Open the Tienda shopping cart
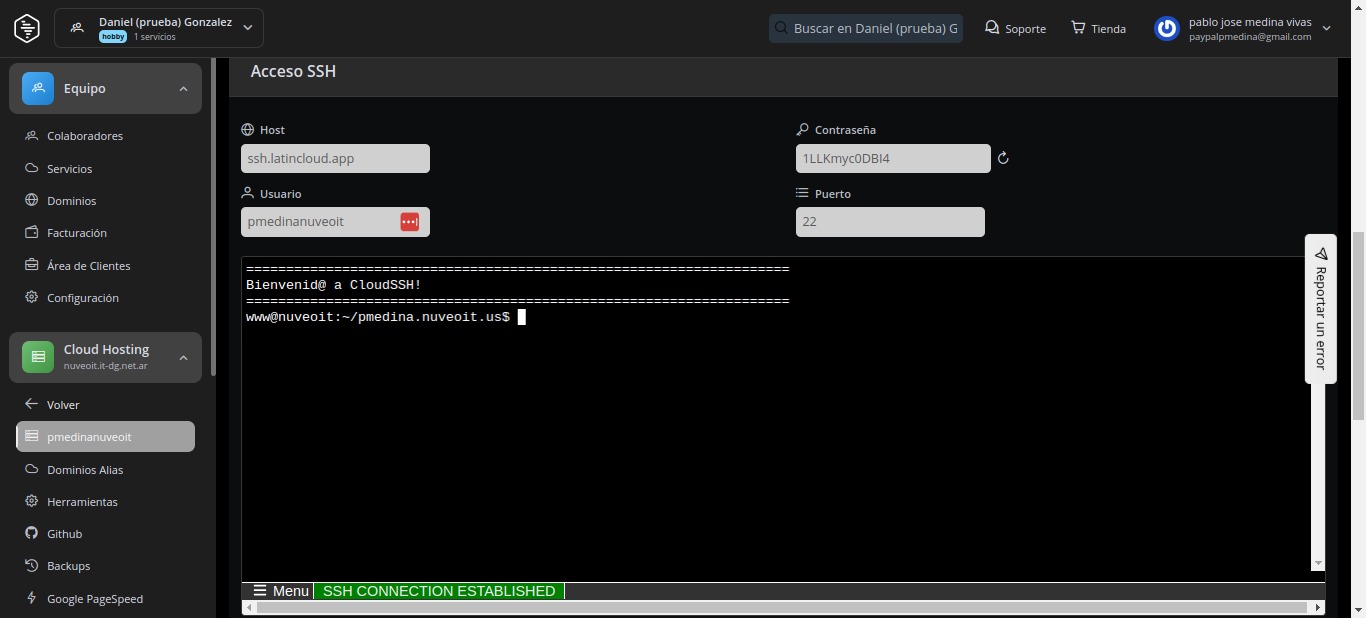The height and width of the screenshot is (618, 1366). (x=1098, y=28)
